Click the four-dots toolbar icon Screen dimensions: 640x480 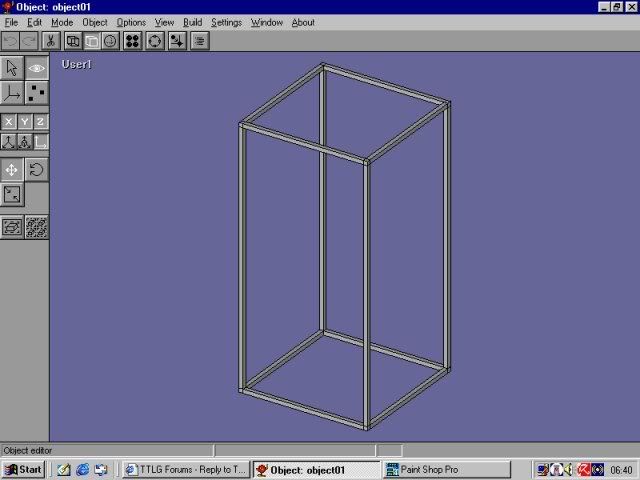[x=132, y=41]
